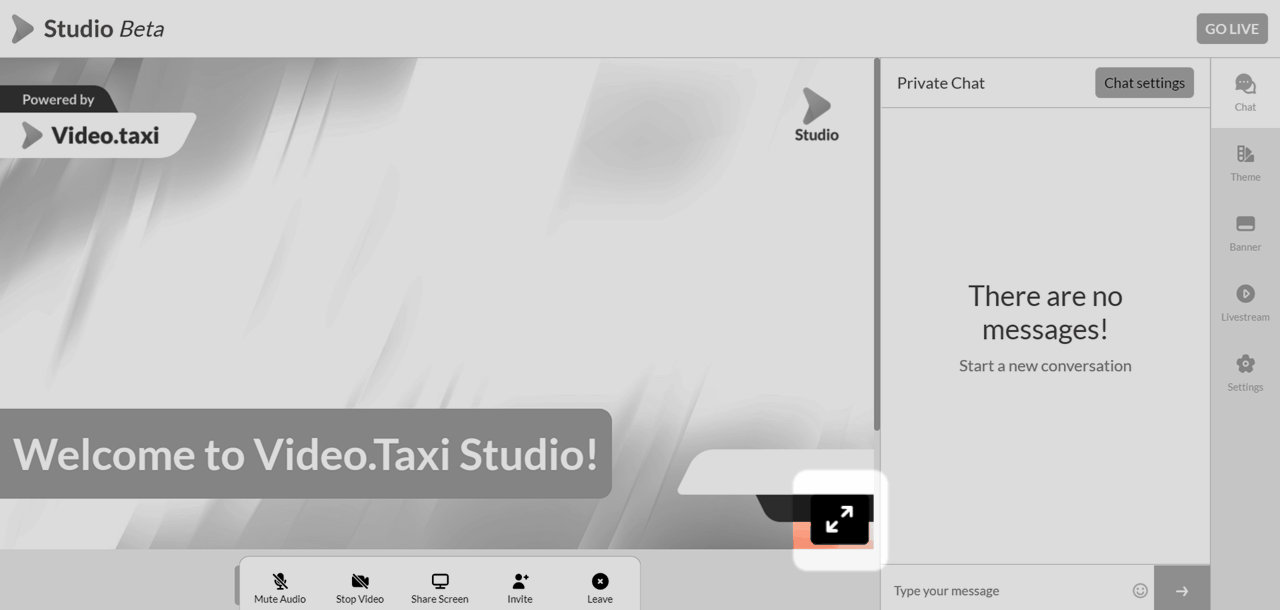Send the message with arrow button
This screenshot has height=610, width=1280.
point(1182,590)
